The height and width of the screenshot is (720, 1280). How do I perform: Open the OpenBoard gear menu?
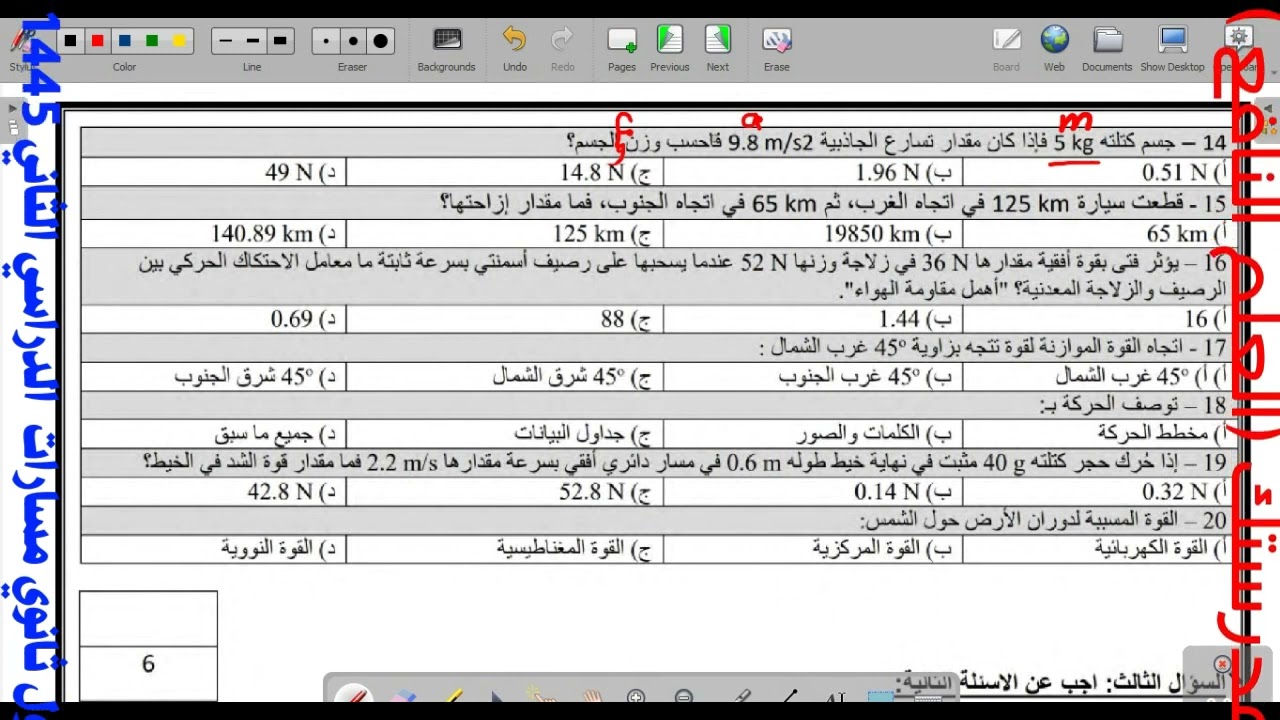(x=1238, y=48)
